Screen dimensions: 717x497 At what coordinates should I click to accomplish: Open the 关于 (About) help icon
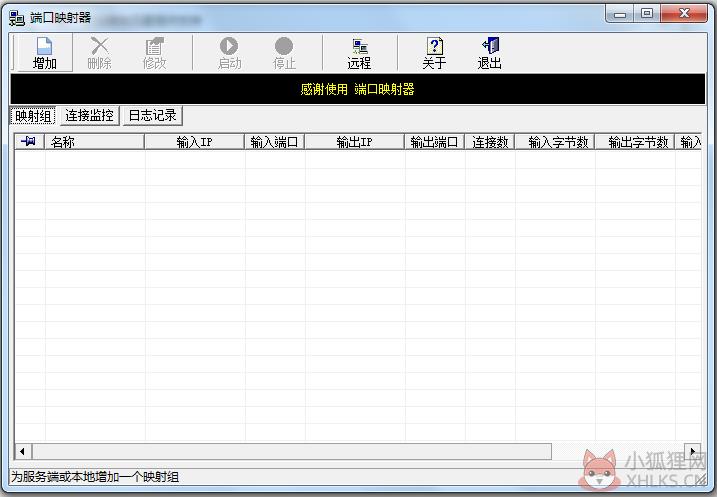coord(434,53)
